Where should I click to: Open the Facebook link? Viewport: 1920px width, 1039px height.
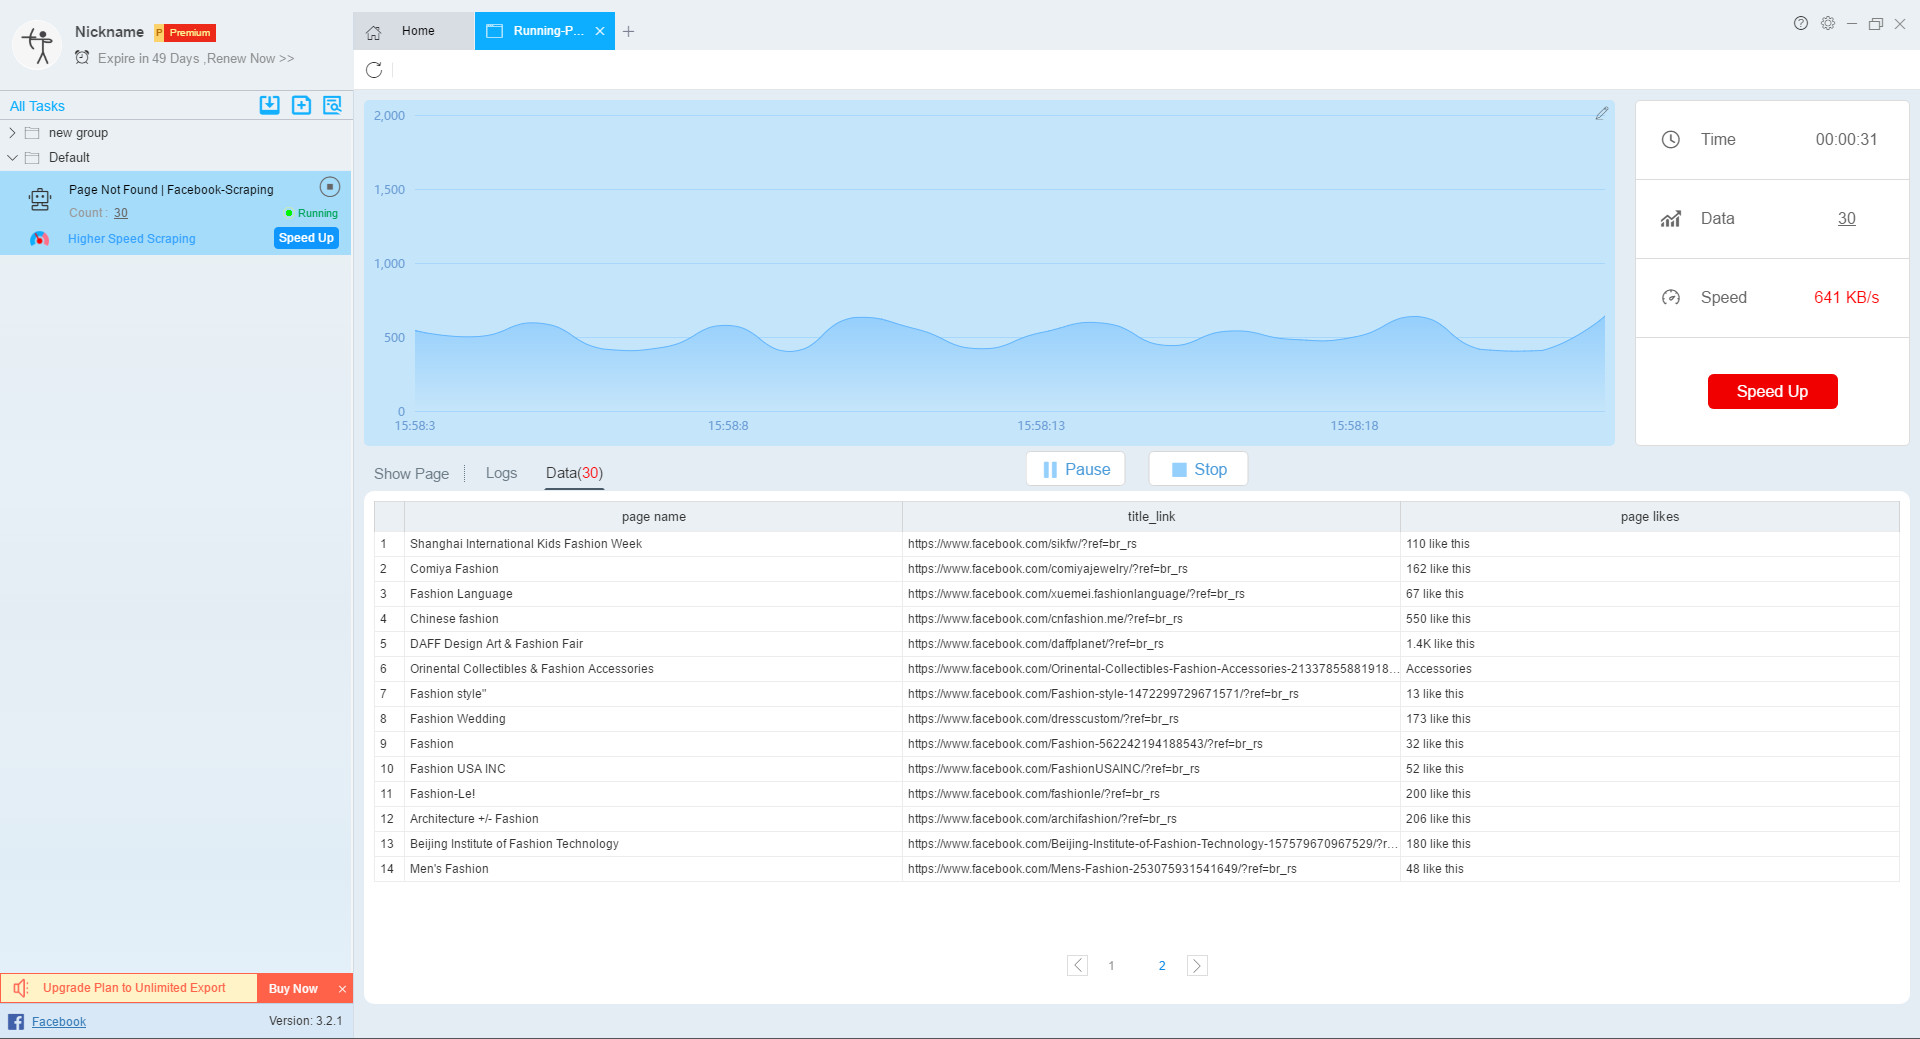[59, 1022]
